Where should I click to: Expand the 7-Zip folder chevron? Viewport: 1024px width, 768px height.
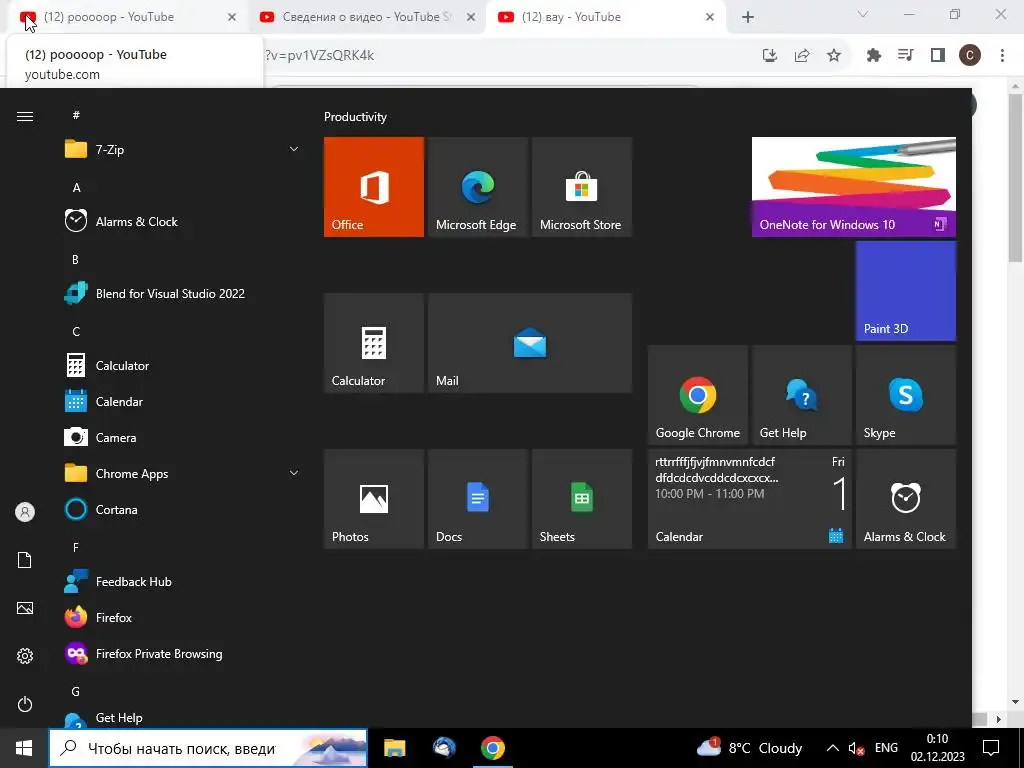click(x=294, y=150)
